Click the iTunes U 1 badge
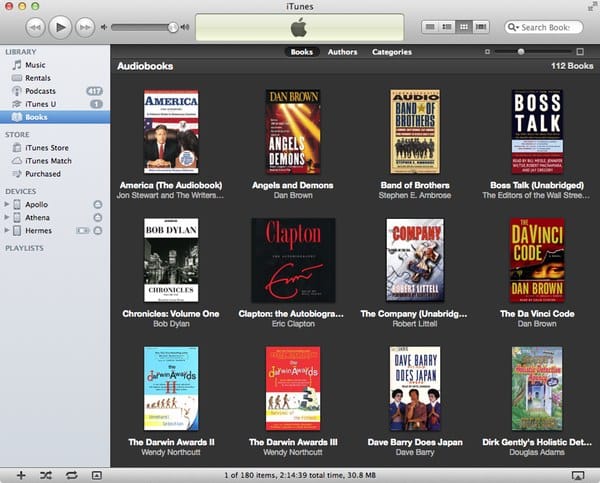This screenshot has height=483, width=600. (x=96, y=104)
